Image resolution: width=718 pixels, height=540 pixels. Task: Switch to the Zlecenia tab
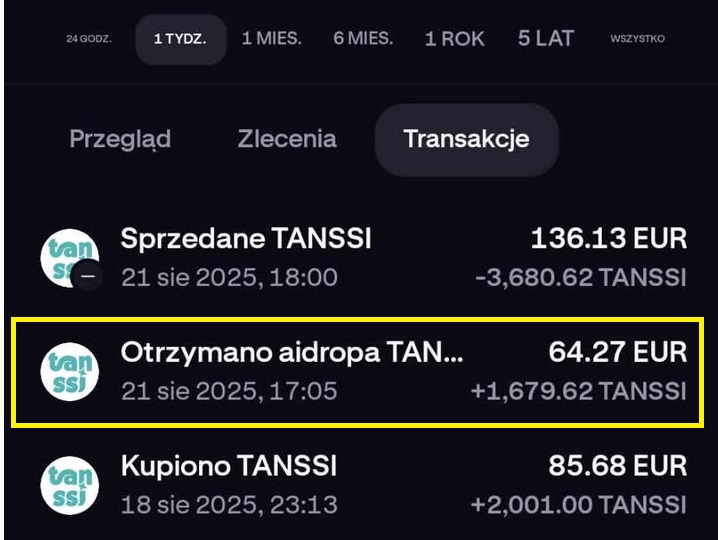pyautogui.click(x=287, y=139)
